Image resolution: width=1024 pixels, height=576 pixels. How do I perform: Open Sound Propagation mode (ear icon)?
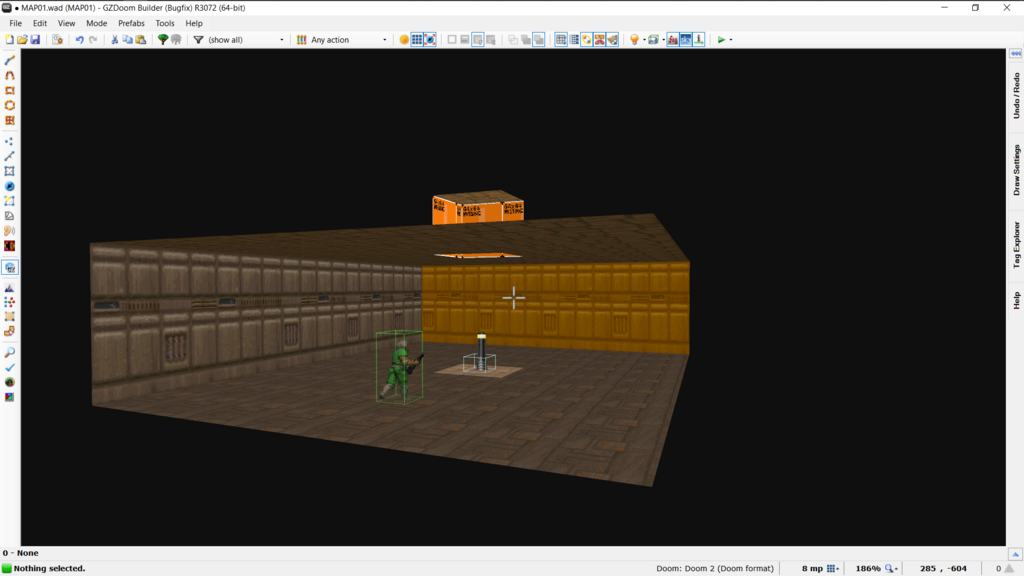click(10, 231)
